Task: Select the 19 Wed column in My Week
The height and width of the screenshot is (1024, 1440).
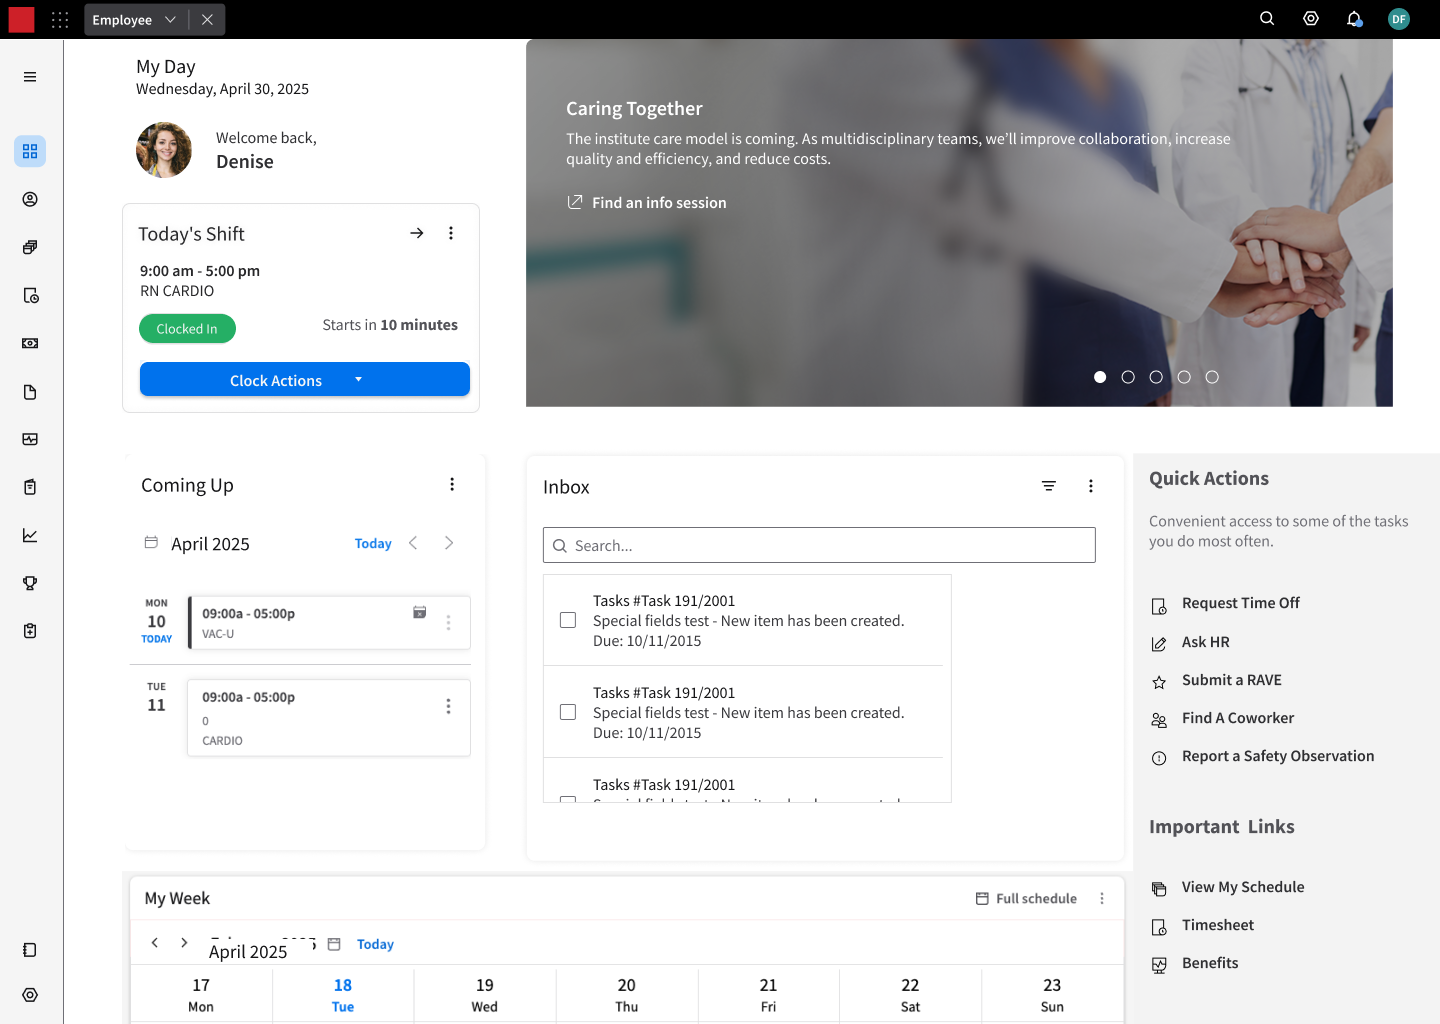Action: pyautogui.click(x=485, y=994)
